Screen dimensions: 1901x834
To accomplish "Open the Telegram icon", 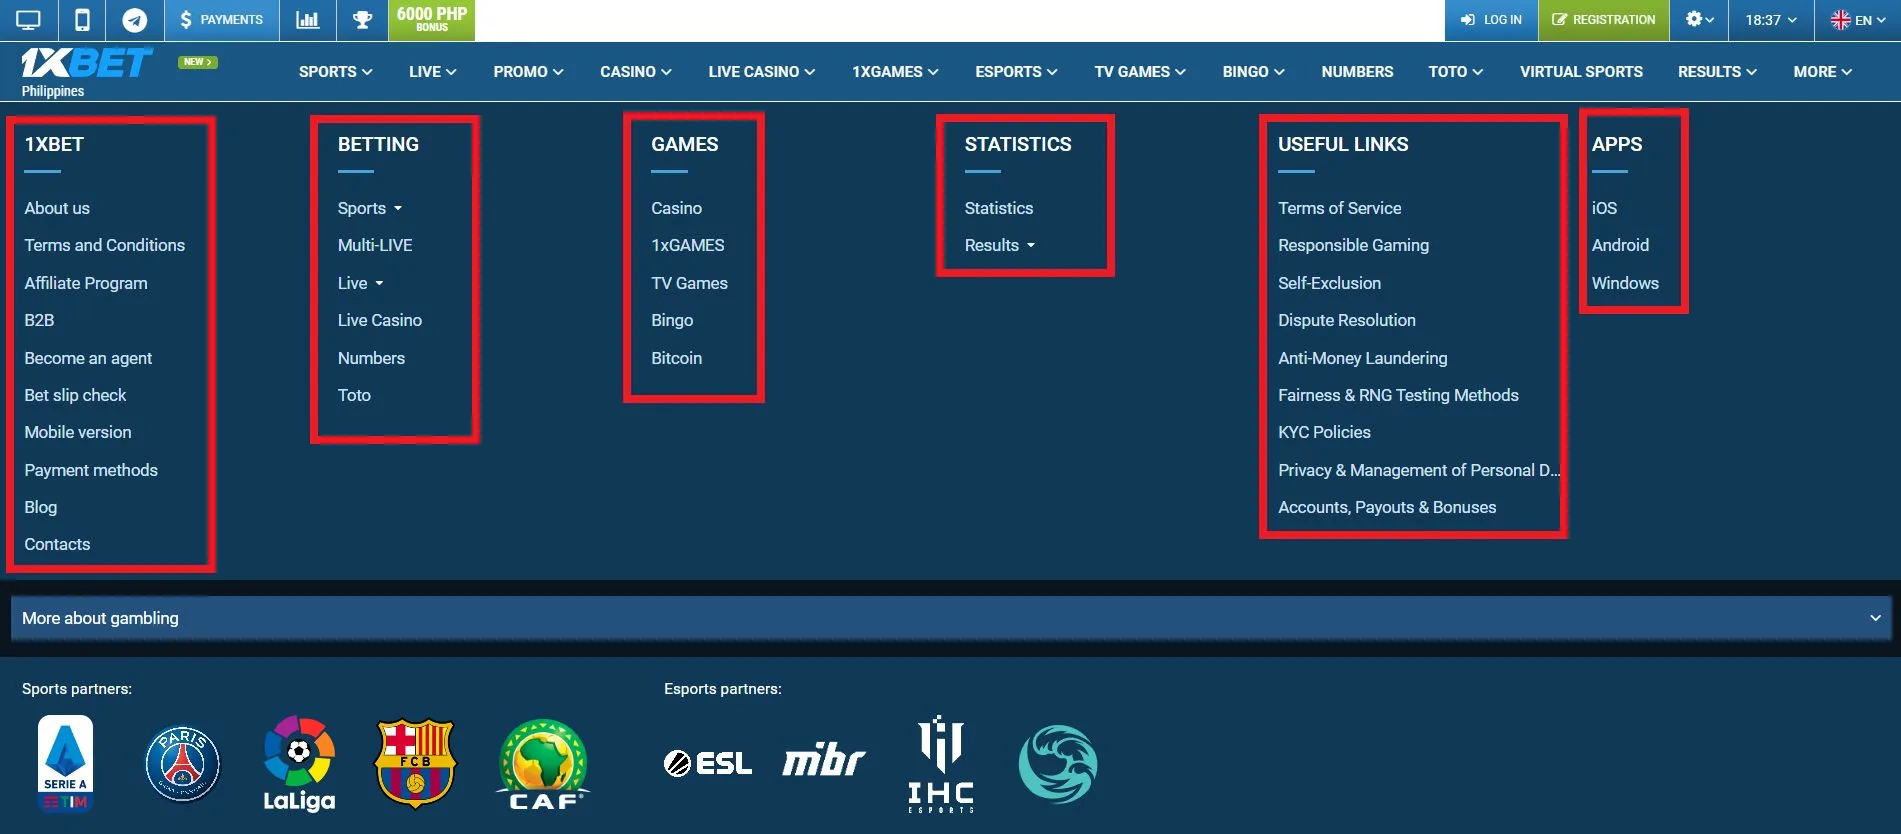I will [x=134, y=20].
